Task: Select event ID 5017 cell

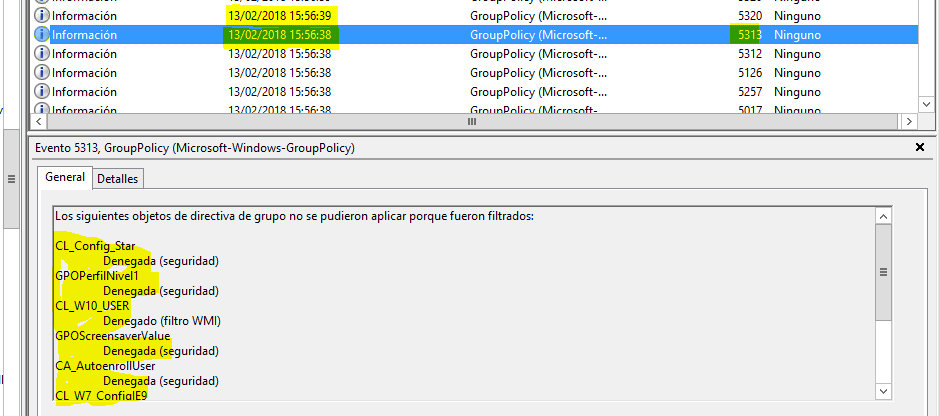Action: (x=750, y=110)
